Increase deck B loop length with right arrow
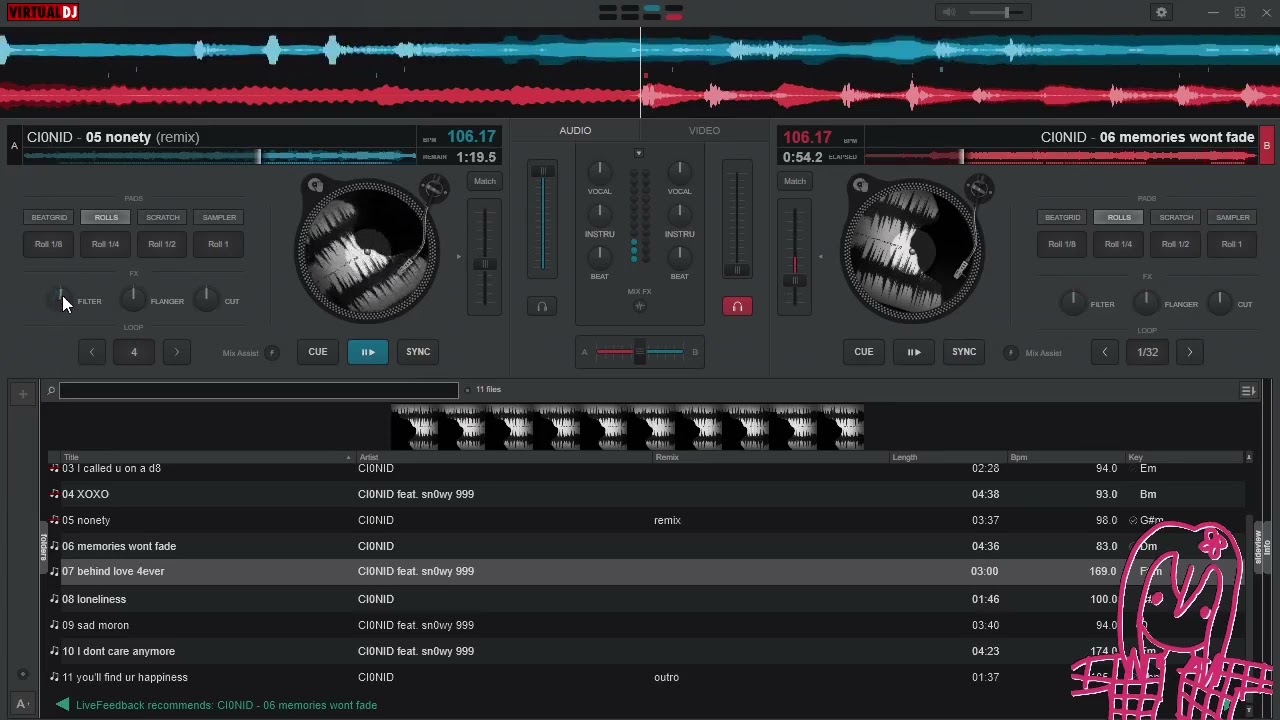This screenshot has height=720, width=1280. (1189, 352)
